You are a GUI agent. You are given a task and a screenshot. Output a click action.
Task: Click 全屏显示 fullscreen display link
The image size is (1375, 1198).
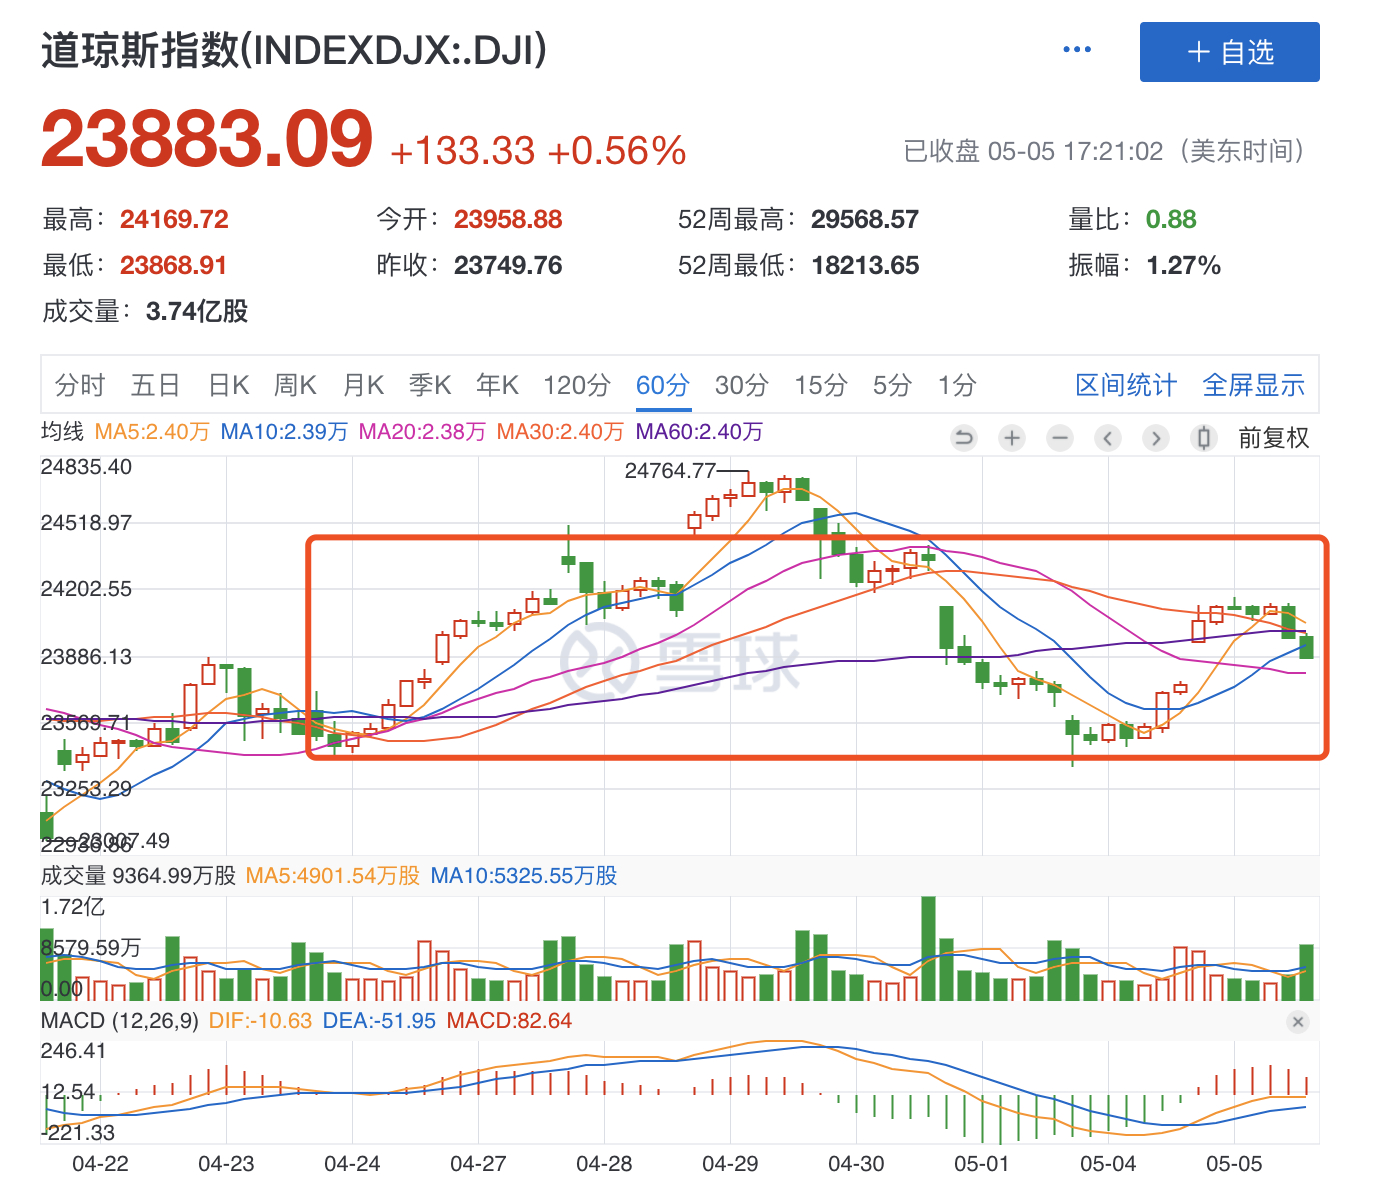[x=1253, y=385]
